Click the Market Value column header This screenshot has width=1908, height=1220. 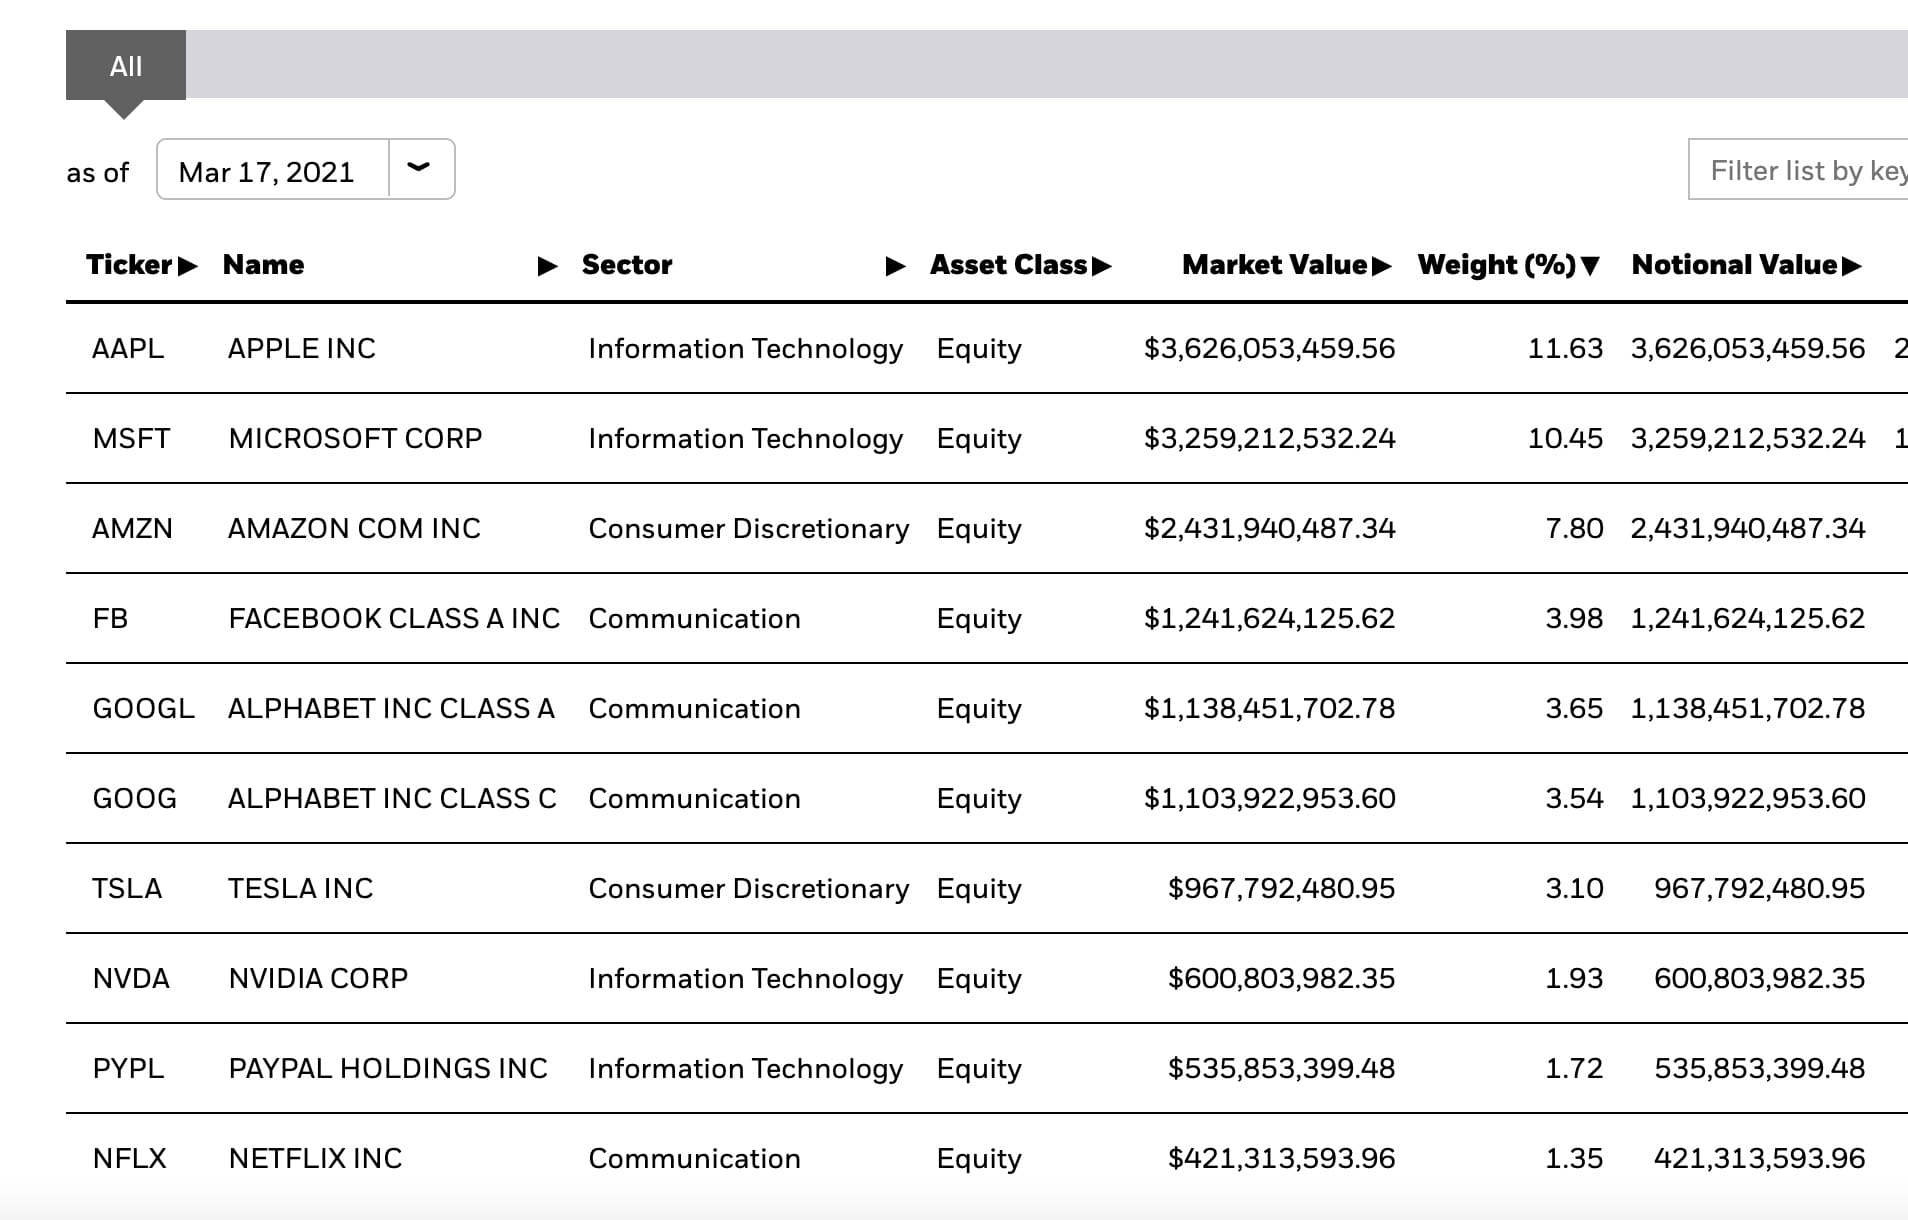[1274, 265]
